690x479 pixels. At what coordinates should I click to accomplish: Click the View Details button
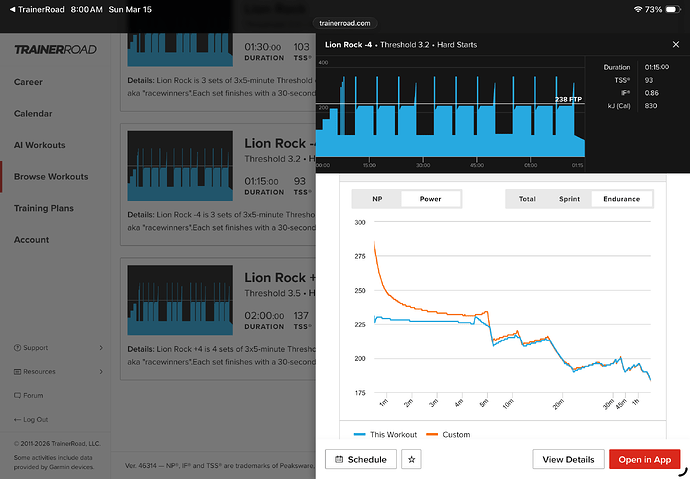(x=568, y=459)
